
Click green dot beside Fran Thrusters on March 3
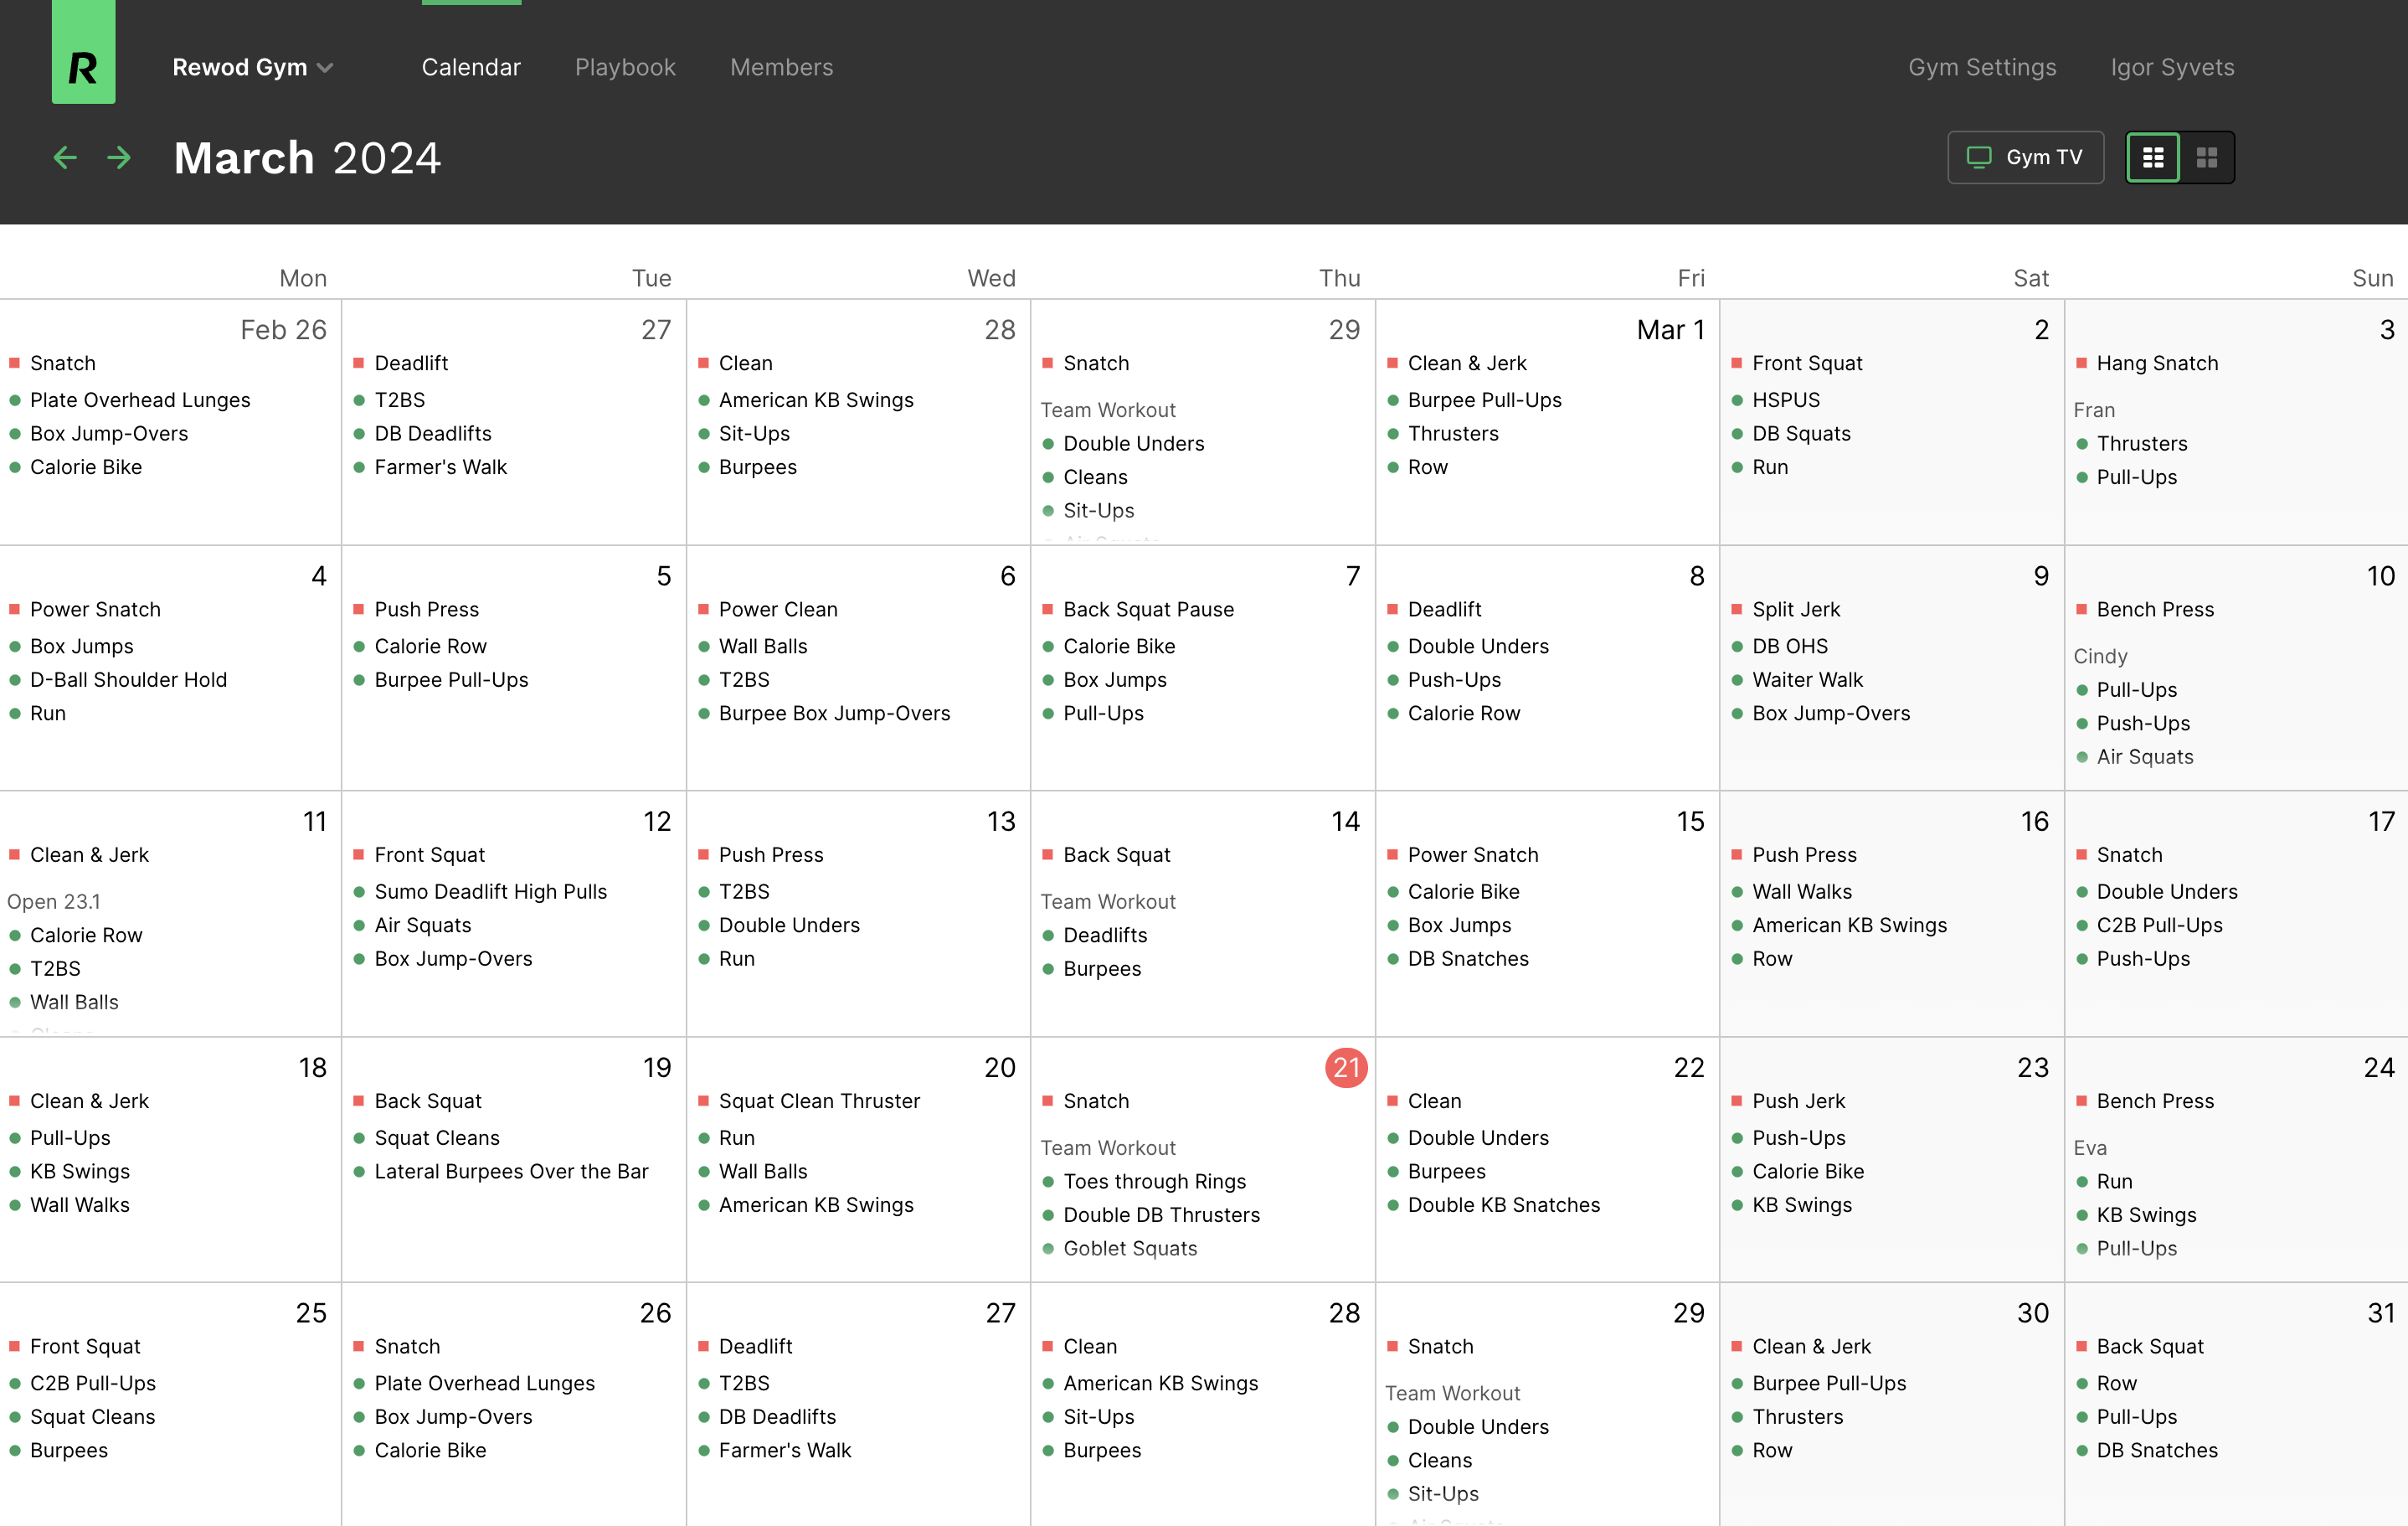coord(2082,444)
